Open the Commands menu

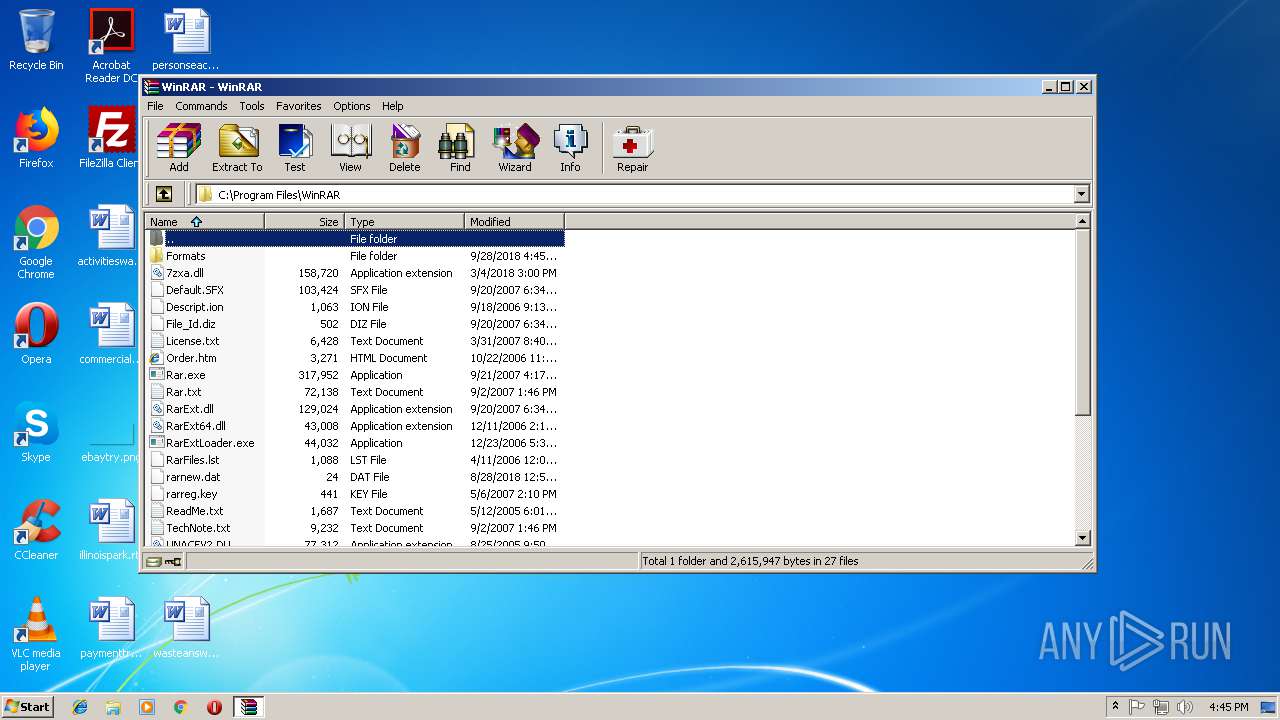click(x=201, y=106)
